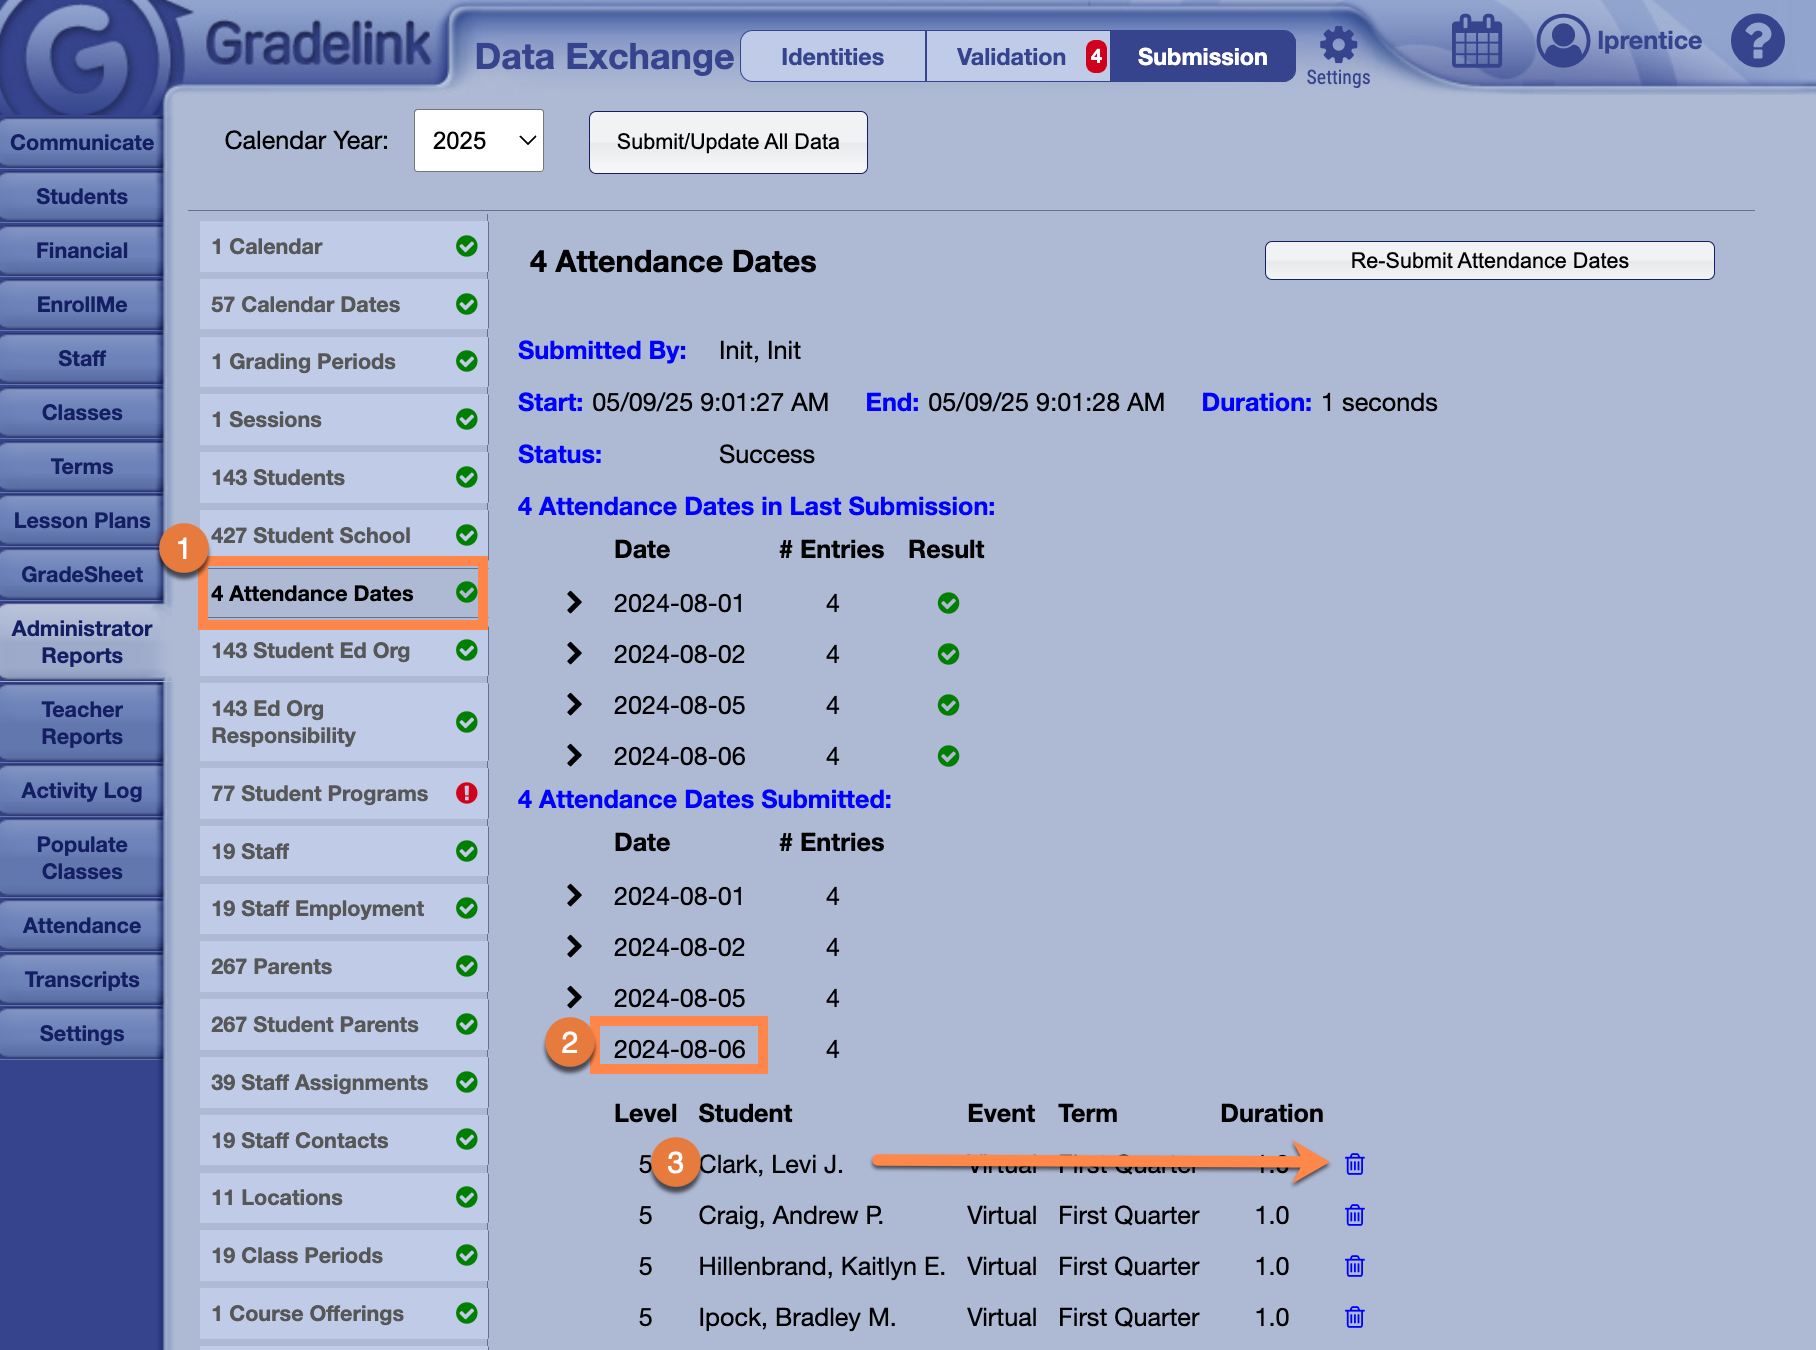Open the Calendar Year dropdown
Viewport: 1816px width, 1350px height.
tap(479, 141)
